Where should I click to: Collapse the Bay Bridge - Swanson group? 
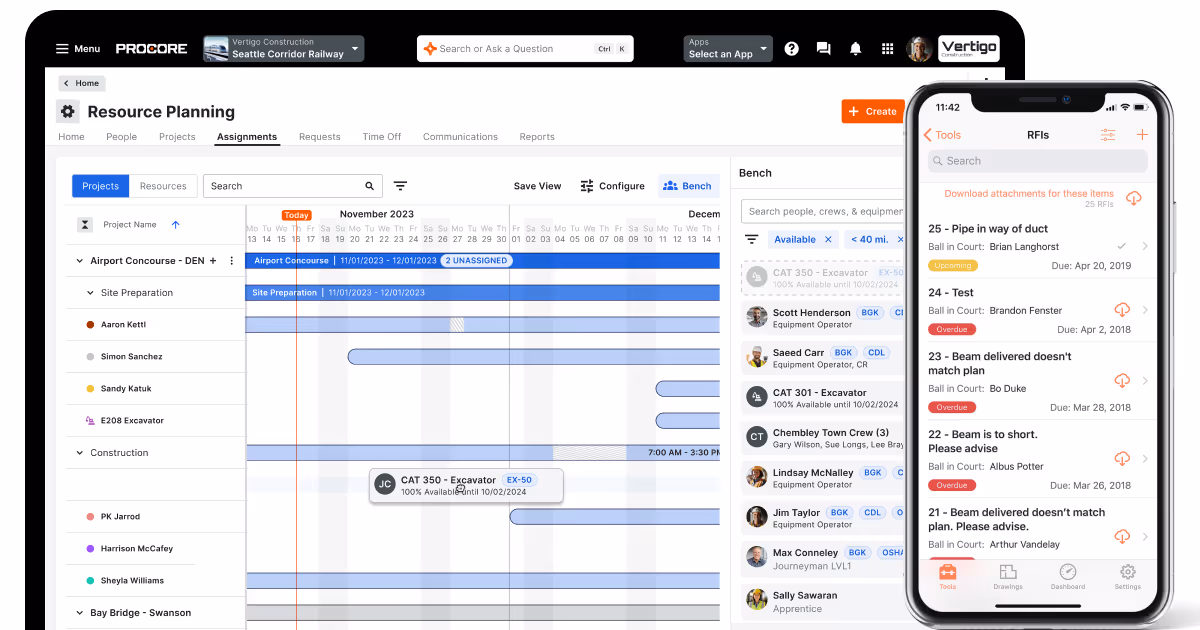pyautogui.click(x=79, y=613)
